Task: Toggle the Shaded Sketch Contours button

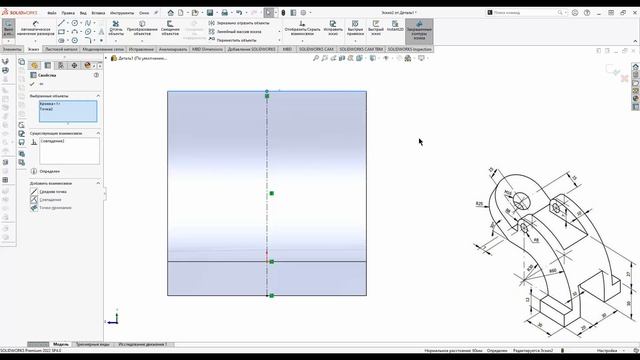Action: (x=419, y=31)
